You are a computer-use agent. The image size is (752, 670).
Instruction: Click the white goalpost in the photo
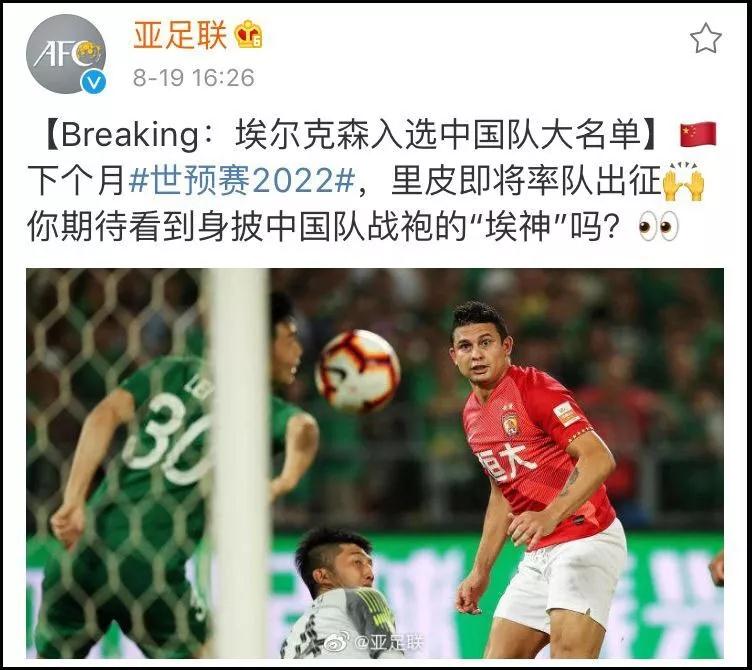(238, 463)
